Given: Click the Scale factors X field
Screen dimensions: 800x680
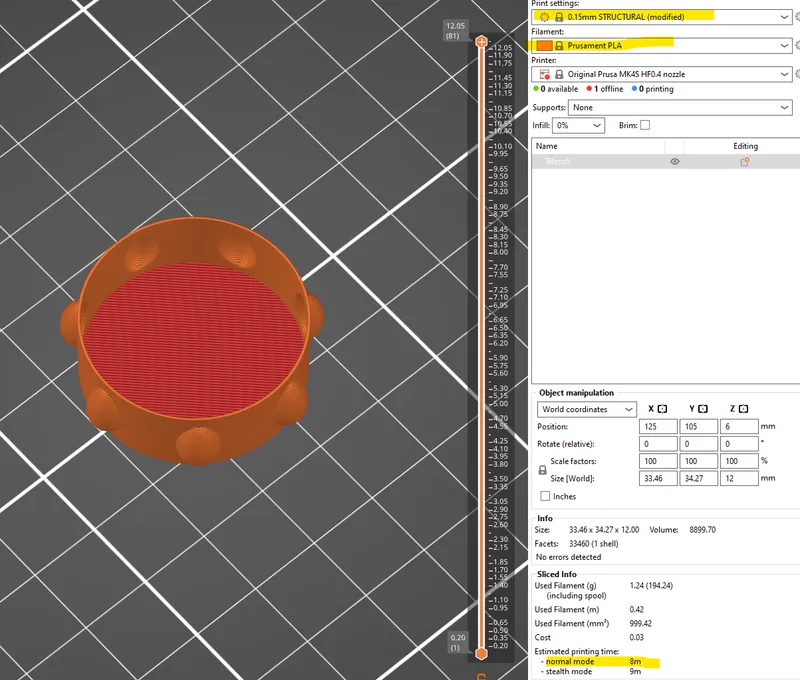Looking at the screenshot, I should point(658,461).
